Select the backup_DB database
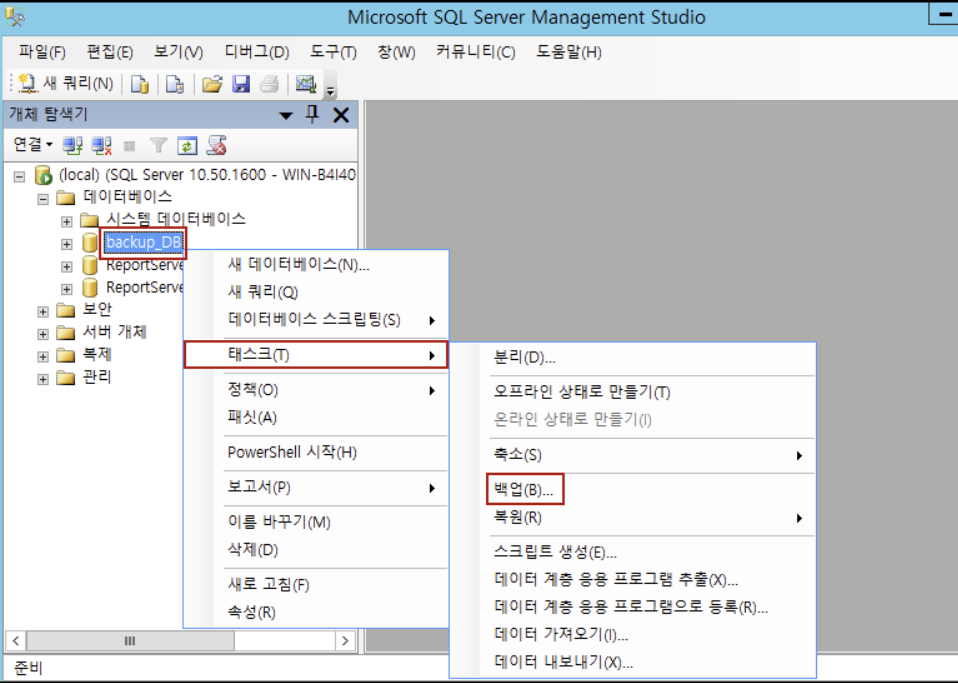958x683 pixels. coord(144,243)
